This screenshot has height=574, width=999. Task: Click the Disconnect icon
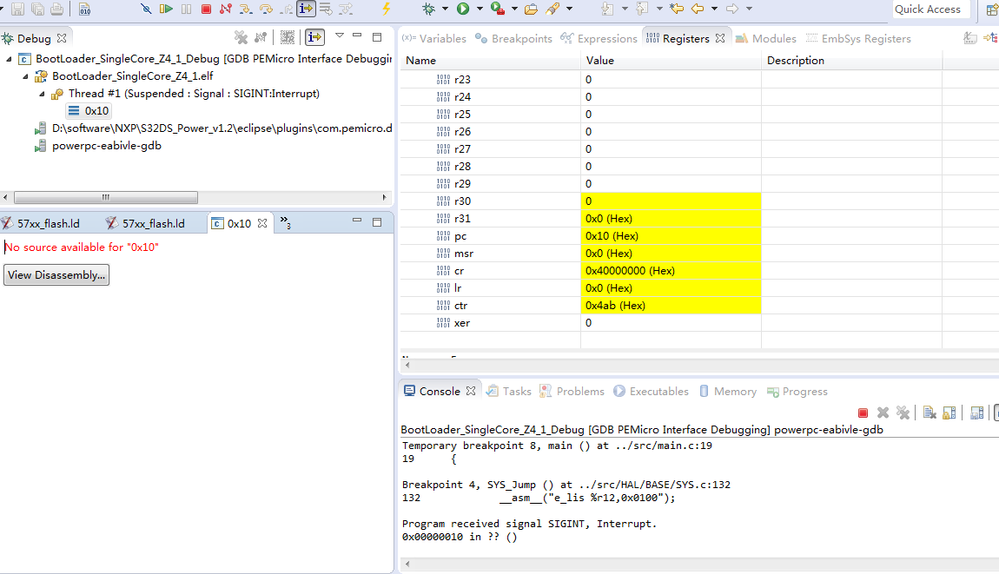(x=226, y=9)
